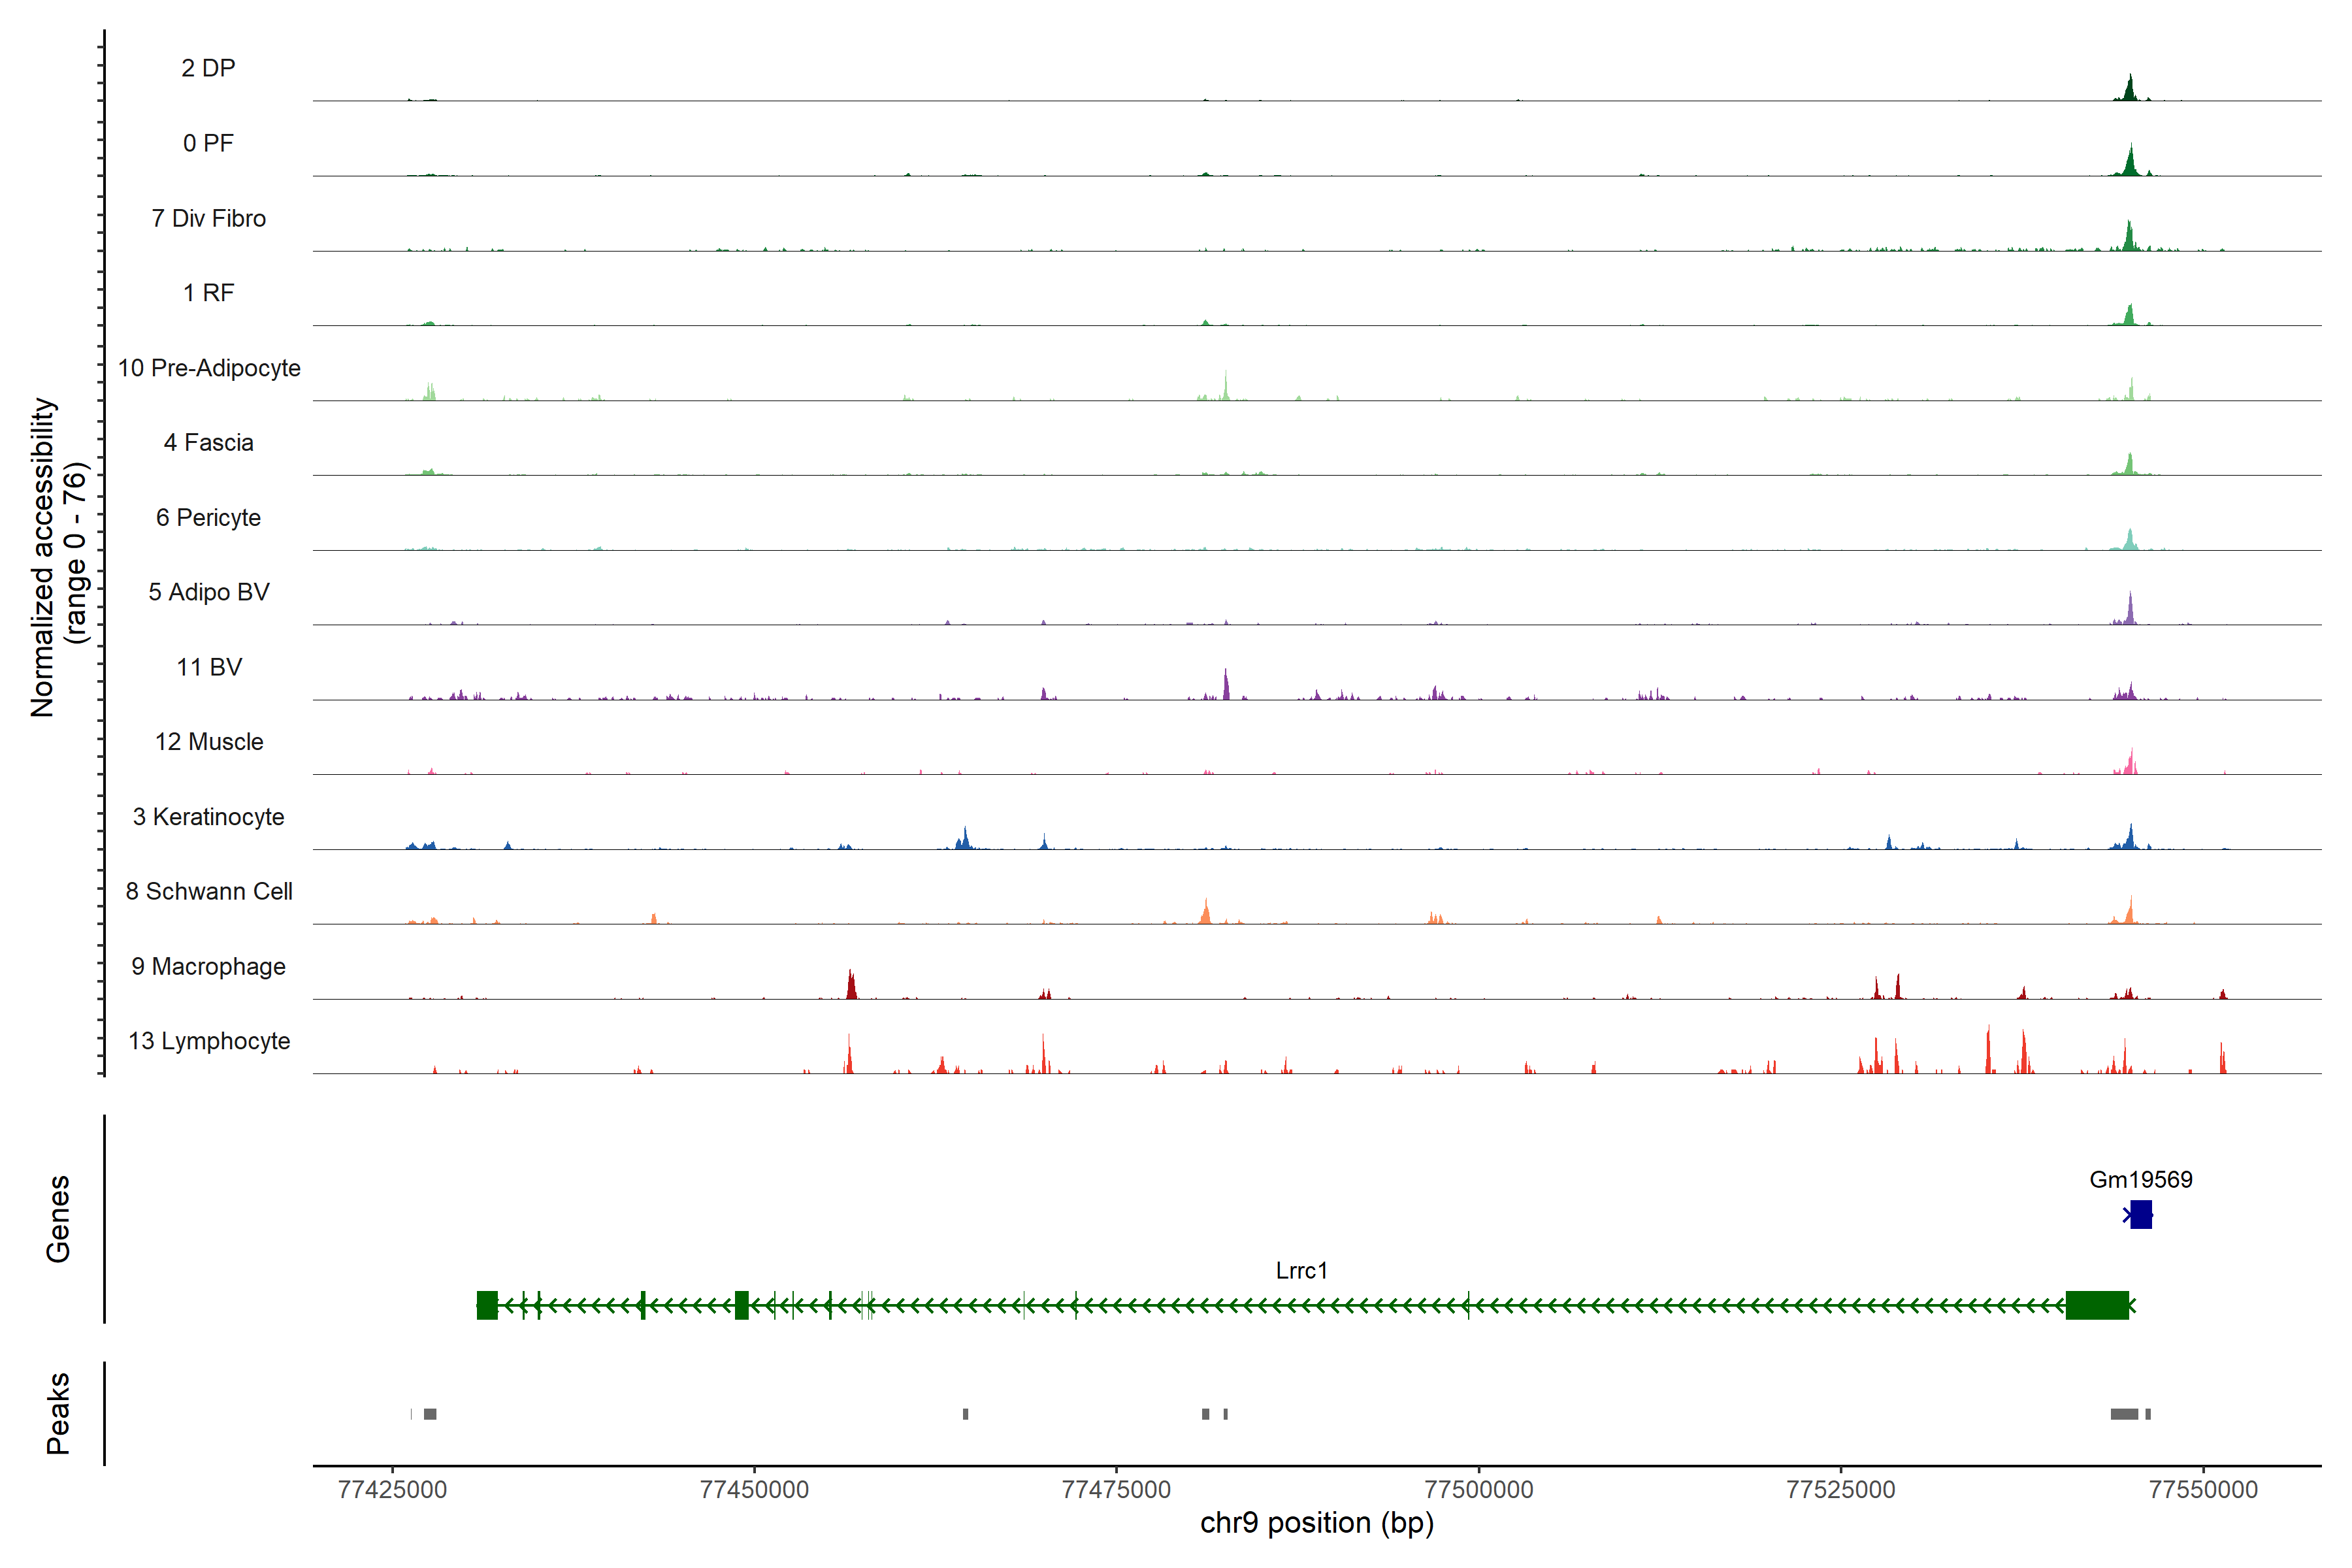Click the widest gray peak bar at right

click(2124, 1414)
